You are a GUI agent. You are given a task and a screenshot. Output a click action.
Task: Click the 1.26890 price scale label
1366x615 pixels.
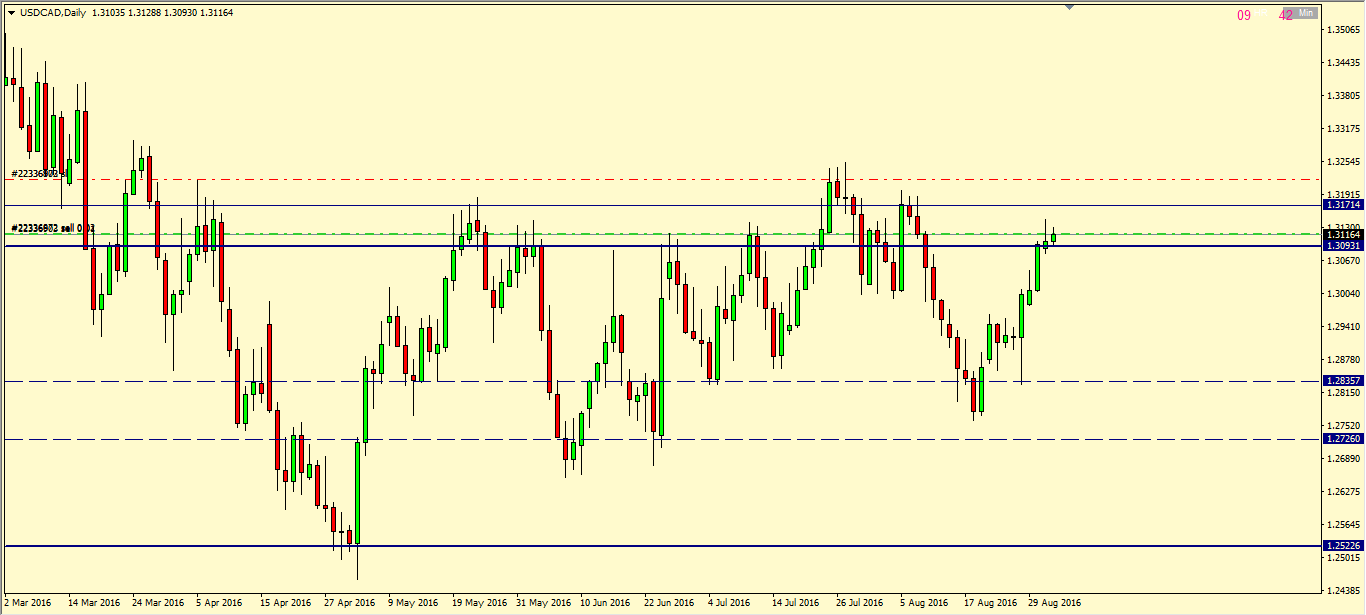tap(1344, 459)
